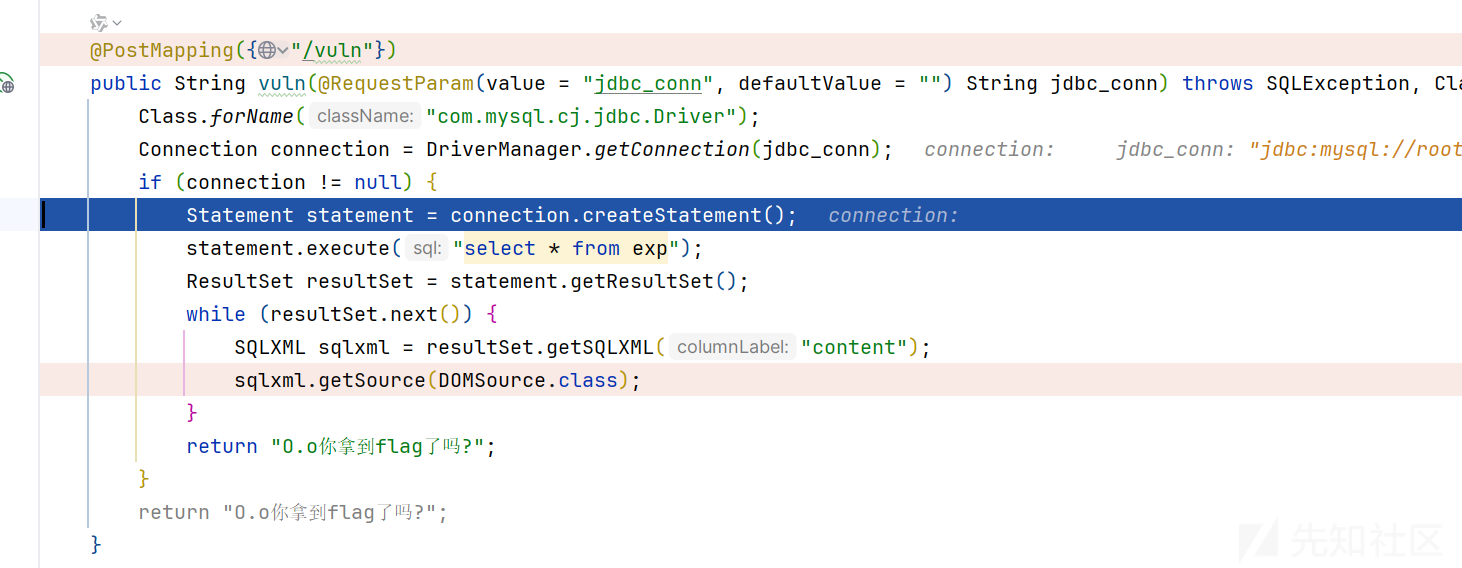Image resolution: width=1462 pixels, height=568 pixels.
Task: Click the jdbc_conn debug value hint
Action: point(1289,149)
